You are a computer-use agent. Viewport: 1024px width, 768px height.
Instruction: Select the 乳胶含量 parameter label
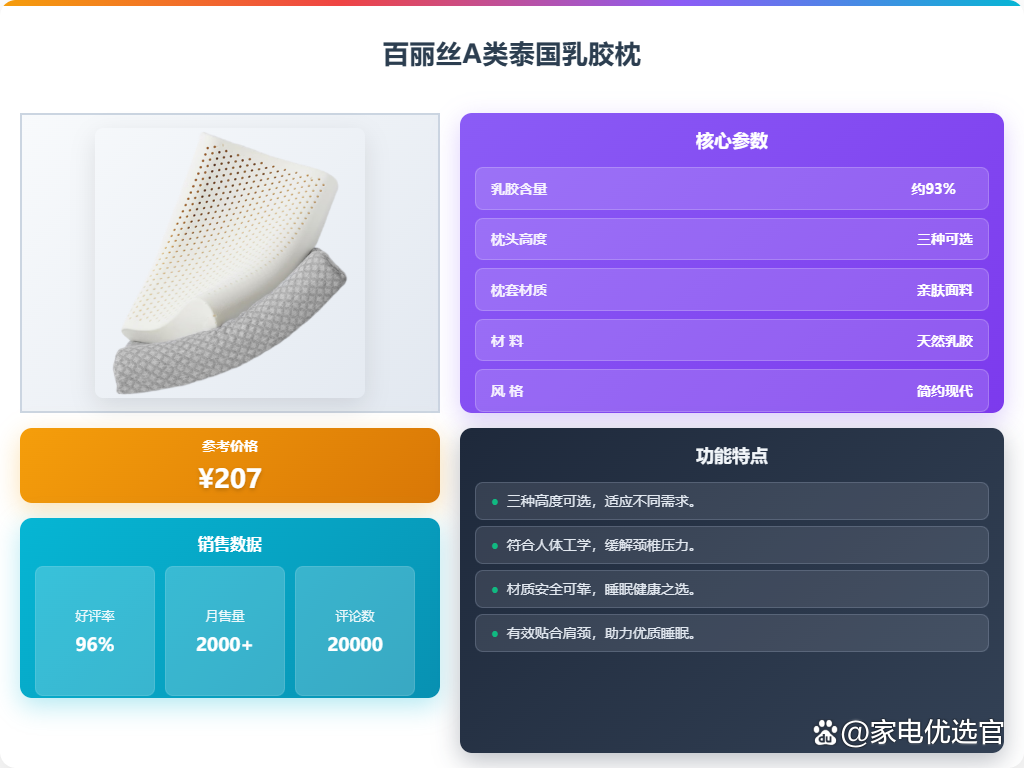tap(519, 189)
